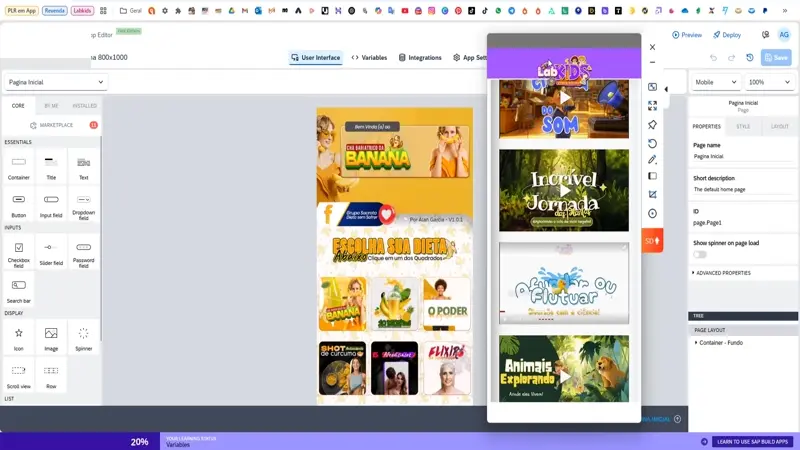Click the picture-in-picture icon on the overlay toolbar
Screen dimensions: 800x450
[653, 87]
